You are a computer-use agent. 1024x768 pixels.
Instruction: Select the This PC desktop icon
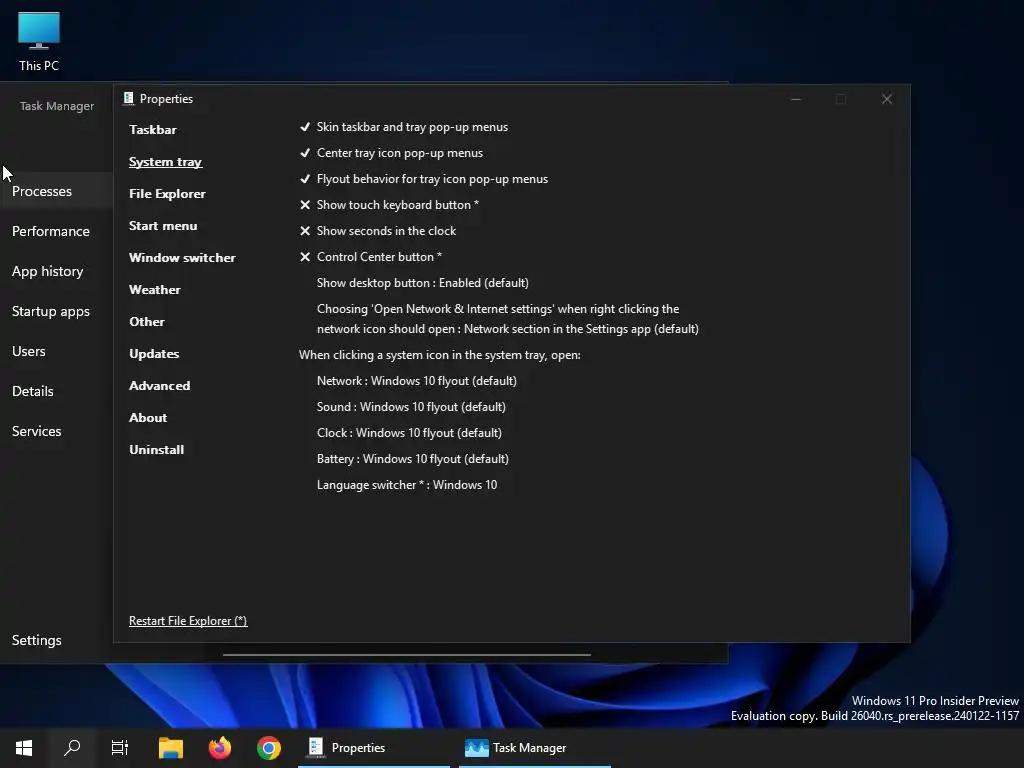39,42
